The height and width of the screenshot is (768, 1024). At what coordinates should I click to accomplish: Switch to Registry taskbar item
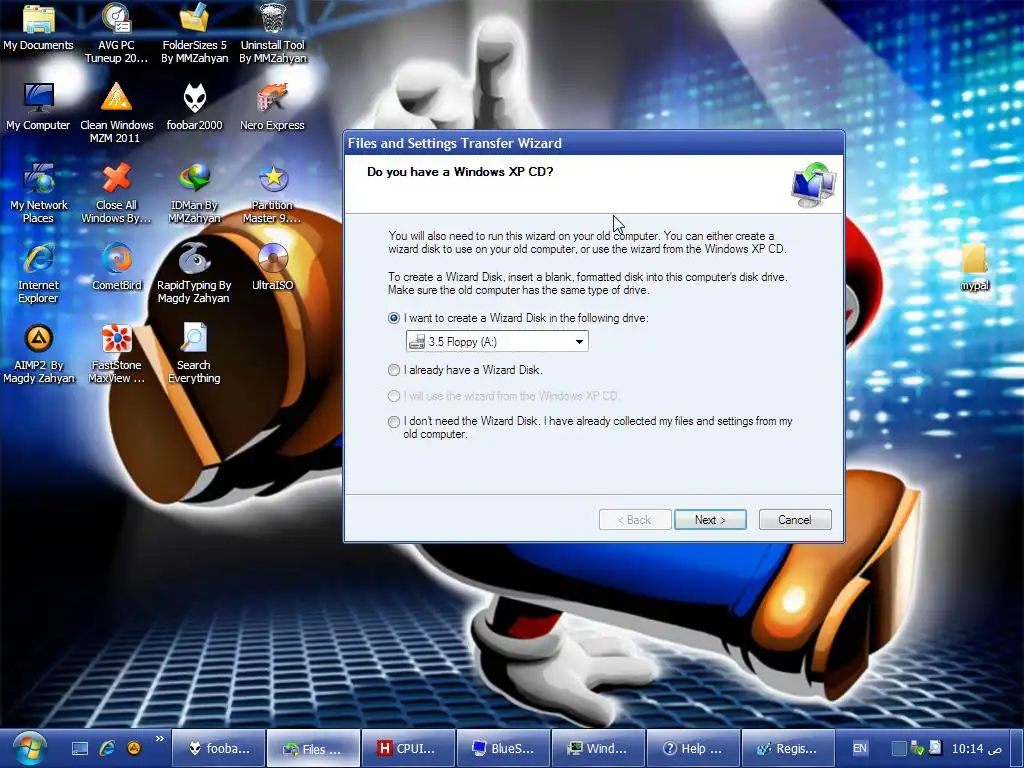click(788, 748)
